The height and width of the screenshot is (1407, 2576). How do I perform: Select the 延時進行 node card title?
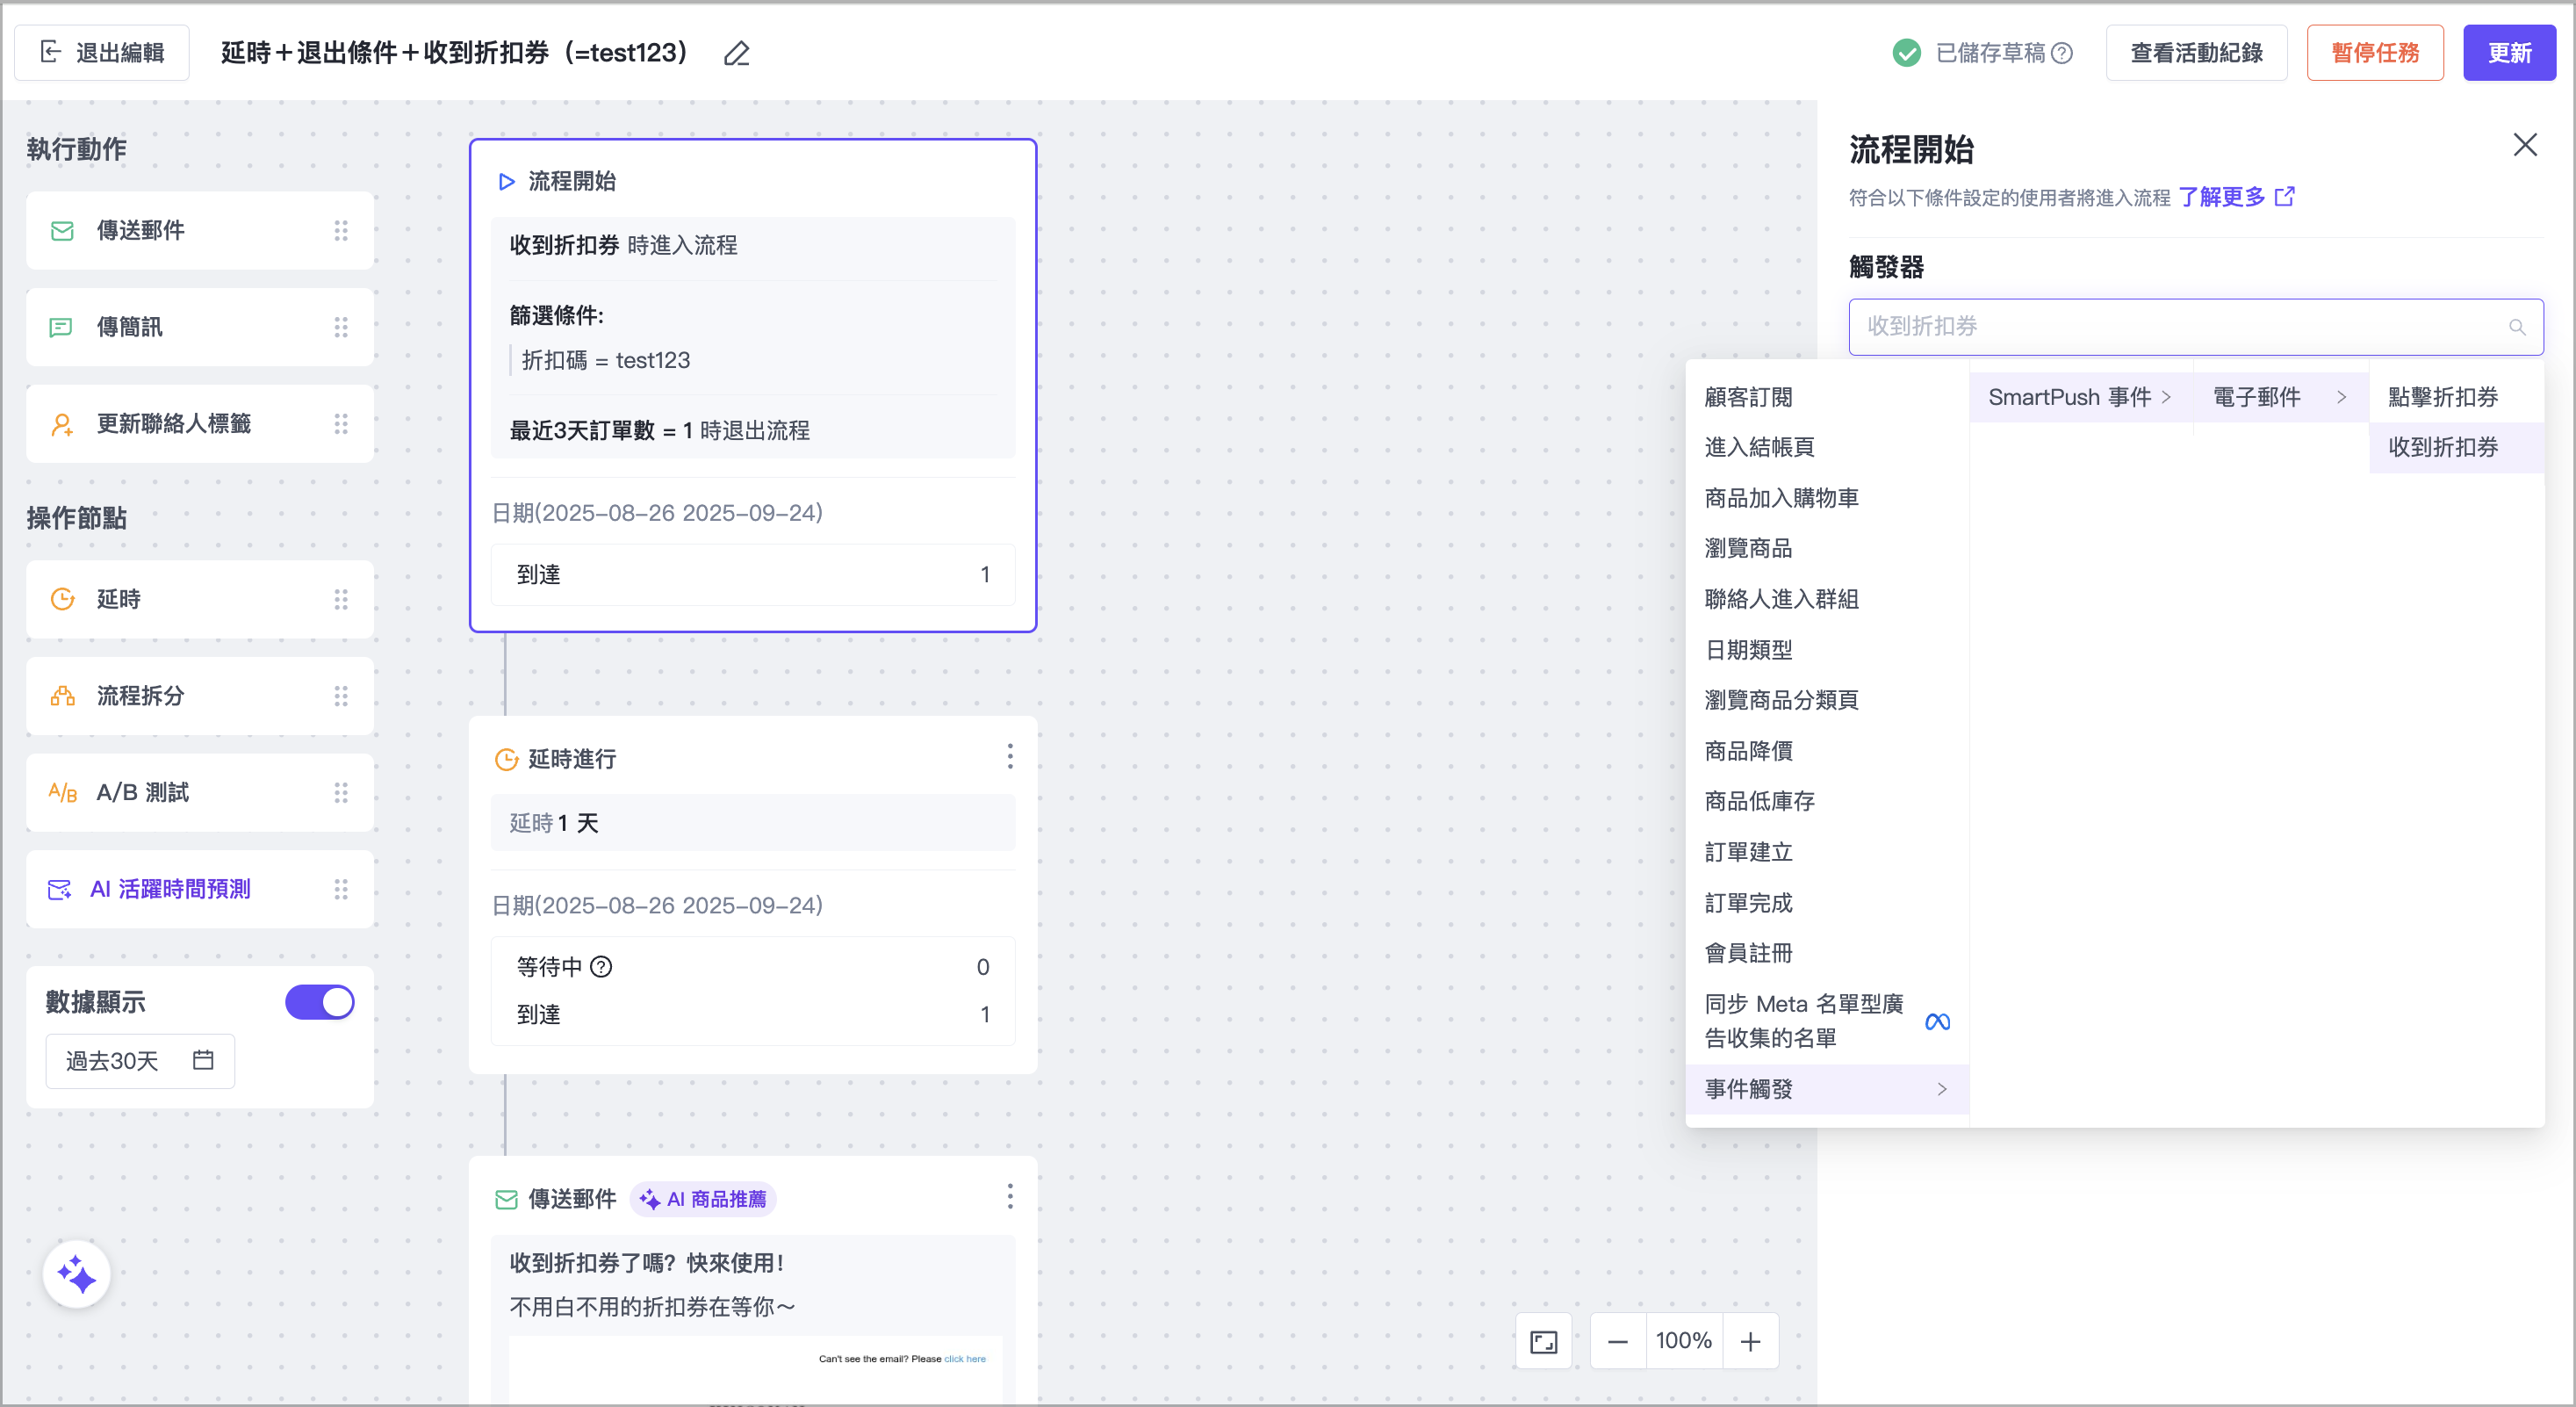[x=572, y=759]
